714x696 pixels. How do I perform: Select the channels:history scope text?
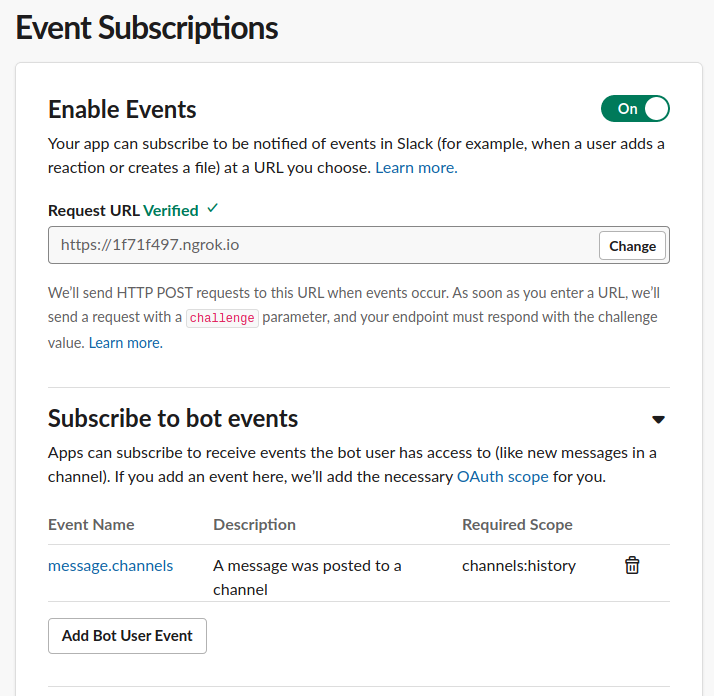point(519,566)
